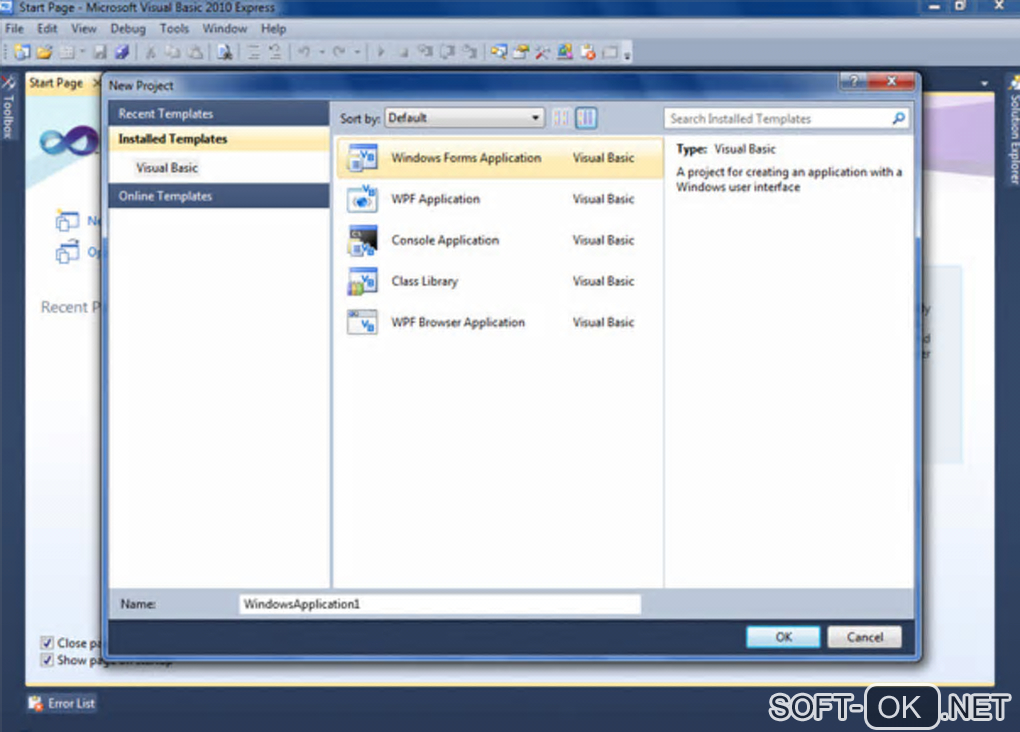Switch templates to medium icons view
The width and height of the screenshot is (1020, 732).
[x=586, y=118]
